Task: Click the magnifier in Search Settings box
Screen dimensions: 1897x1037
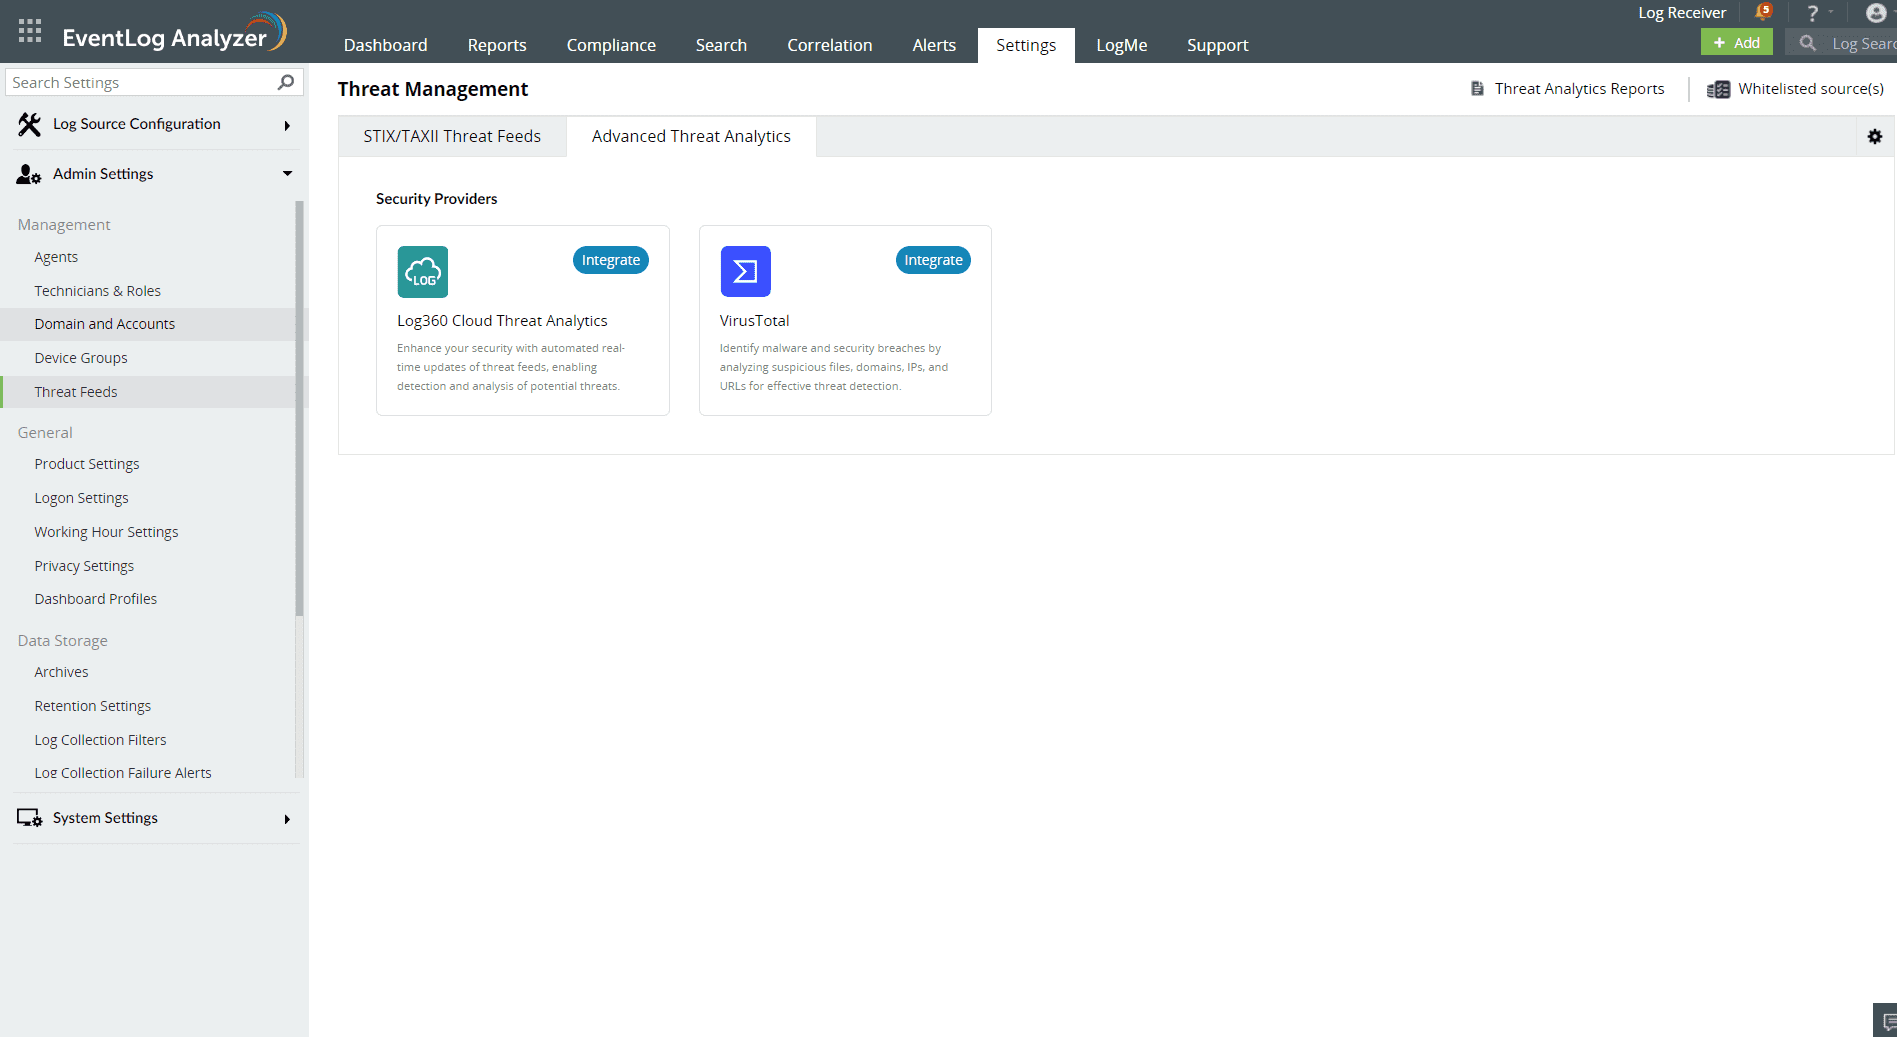Action: tap(286, 82)
